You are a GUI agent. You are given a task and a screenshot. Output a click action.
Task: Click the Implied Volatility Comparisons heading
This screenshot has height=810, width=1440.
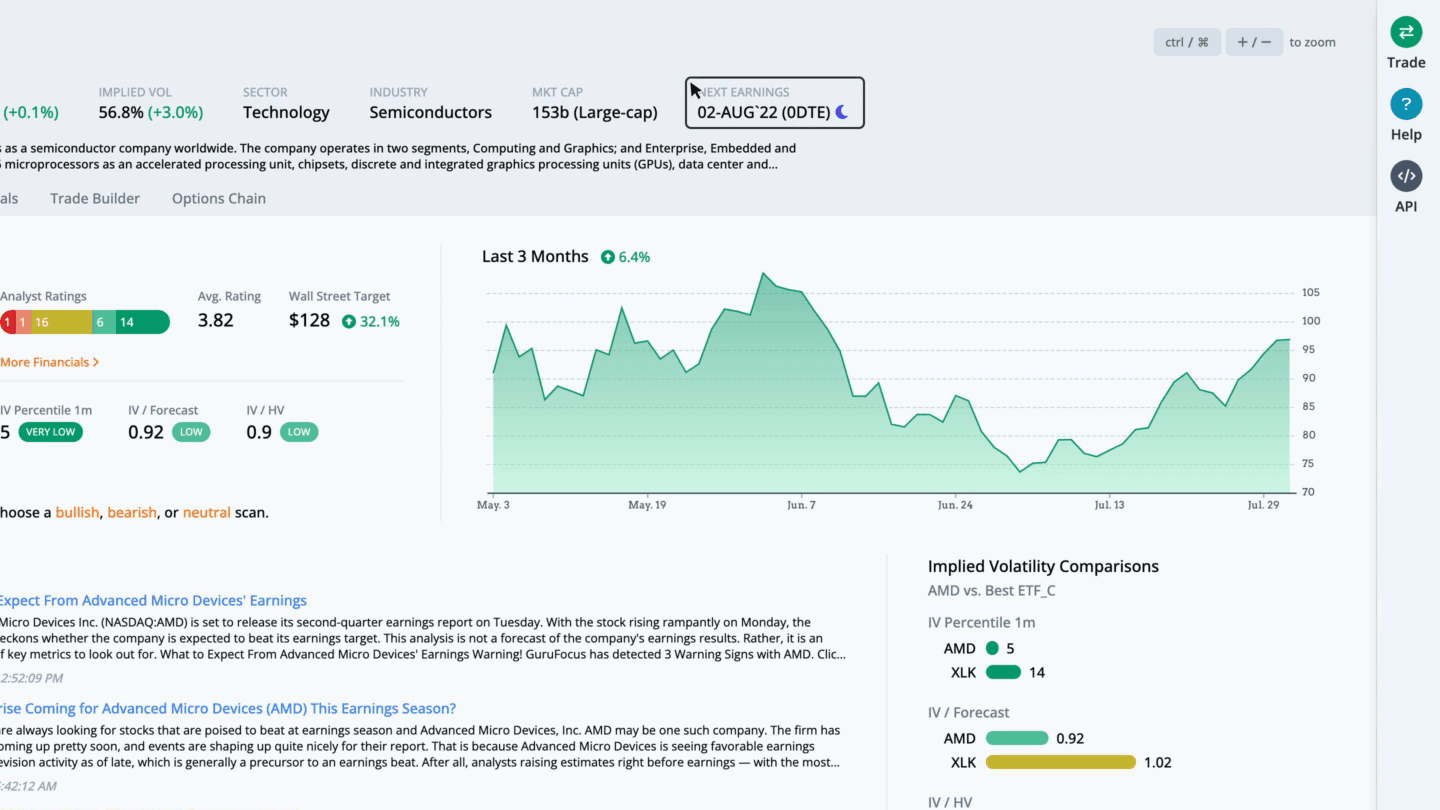1043,566
